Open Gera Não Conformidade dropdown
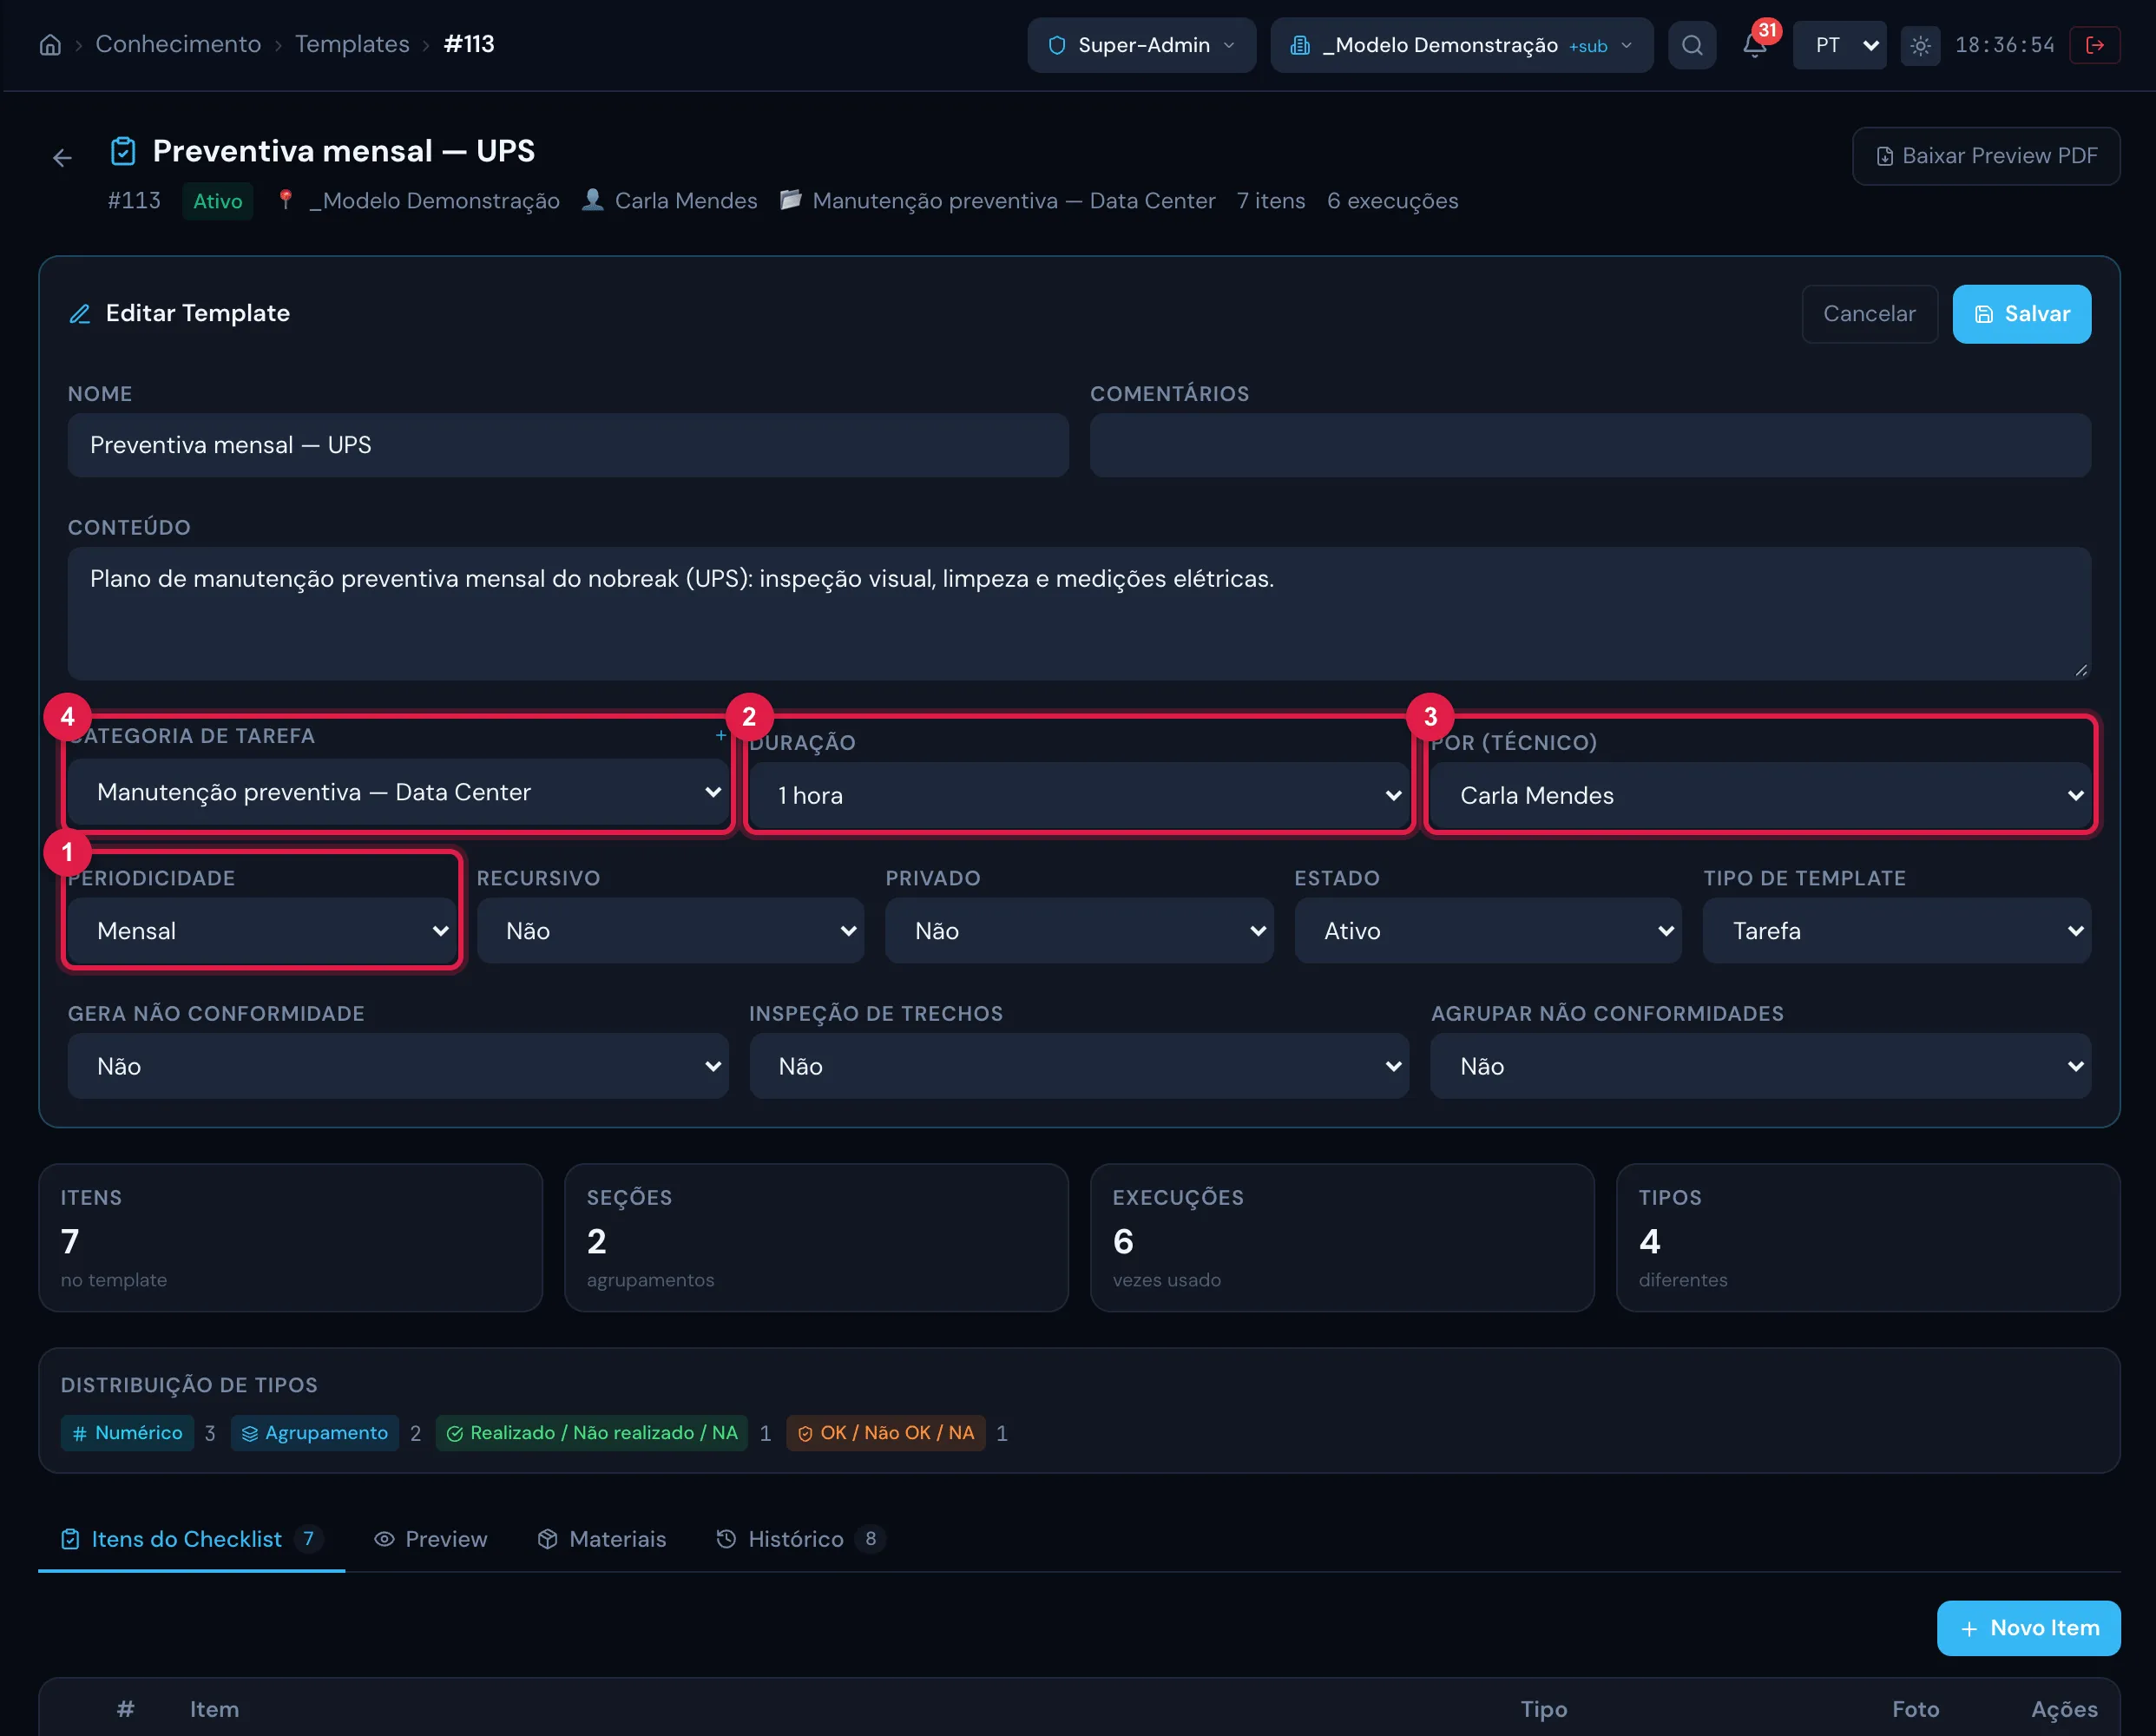 coord(398,1066)
